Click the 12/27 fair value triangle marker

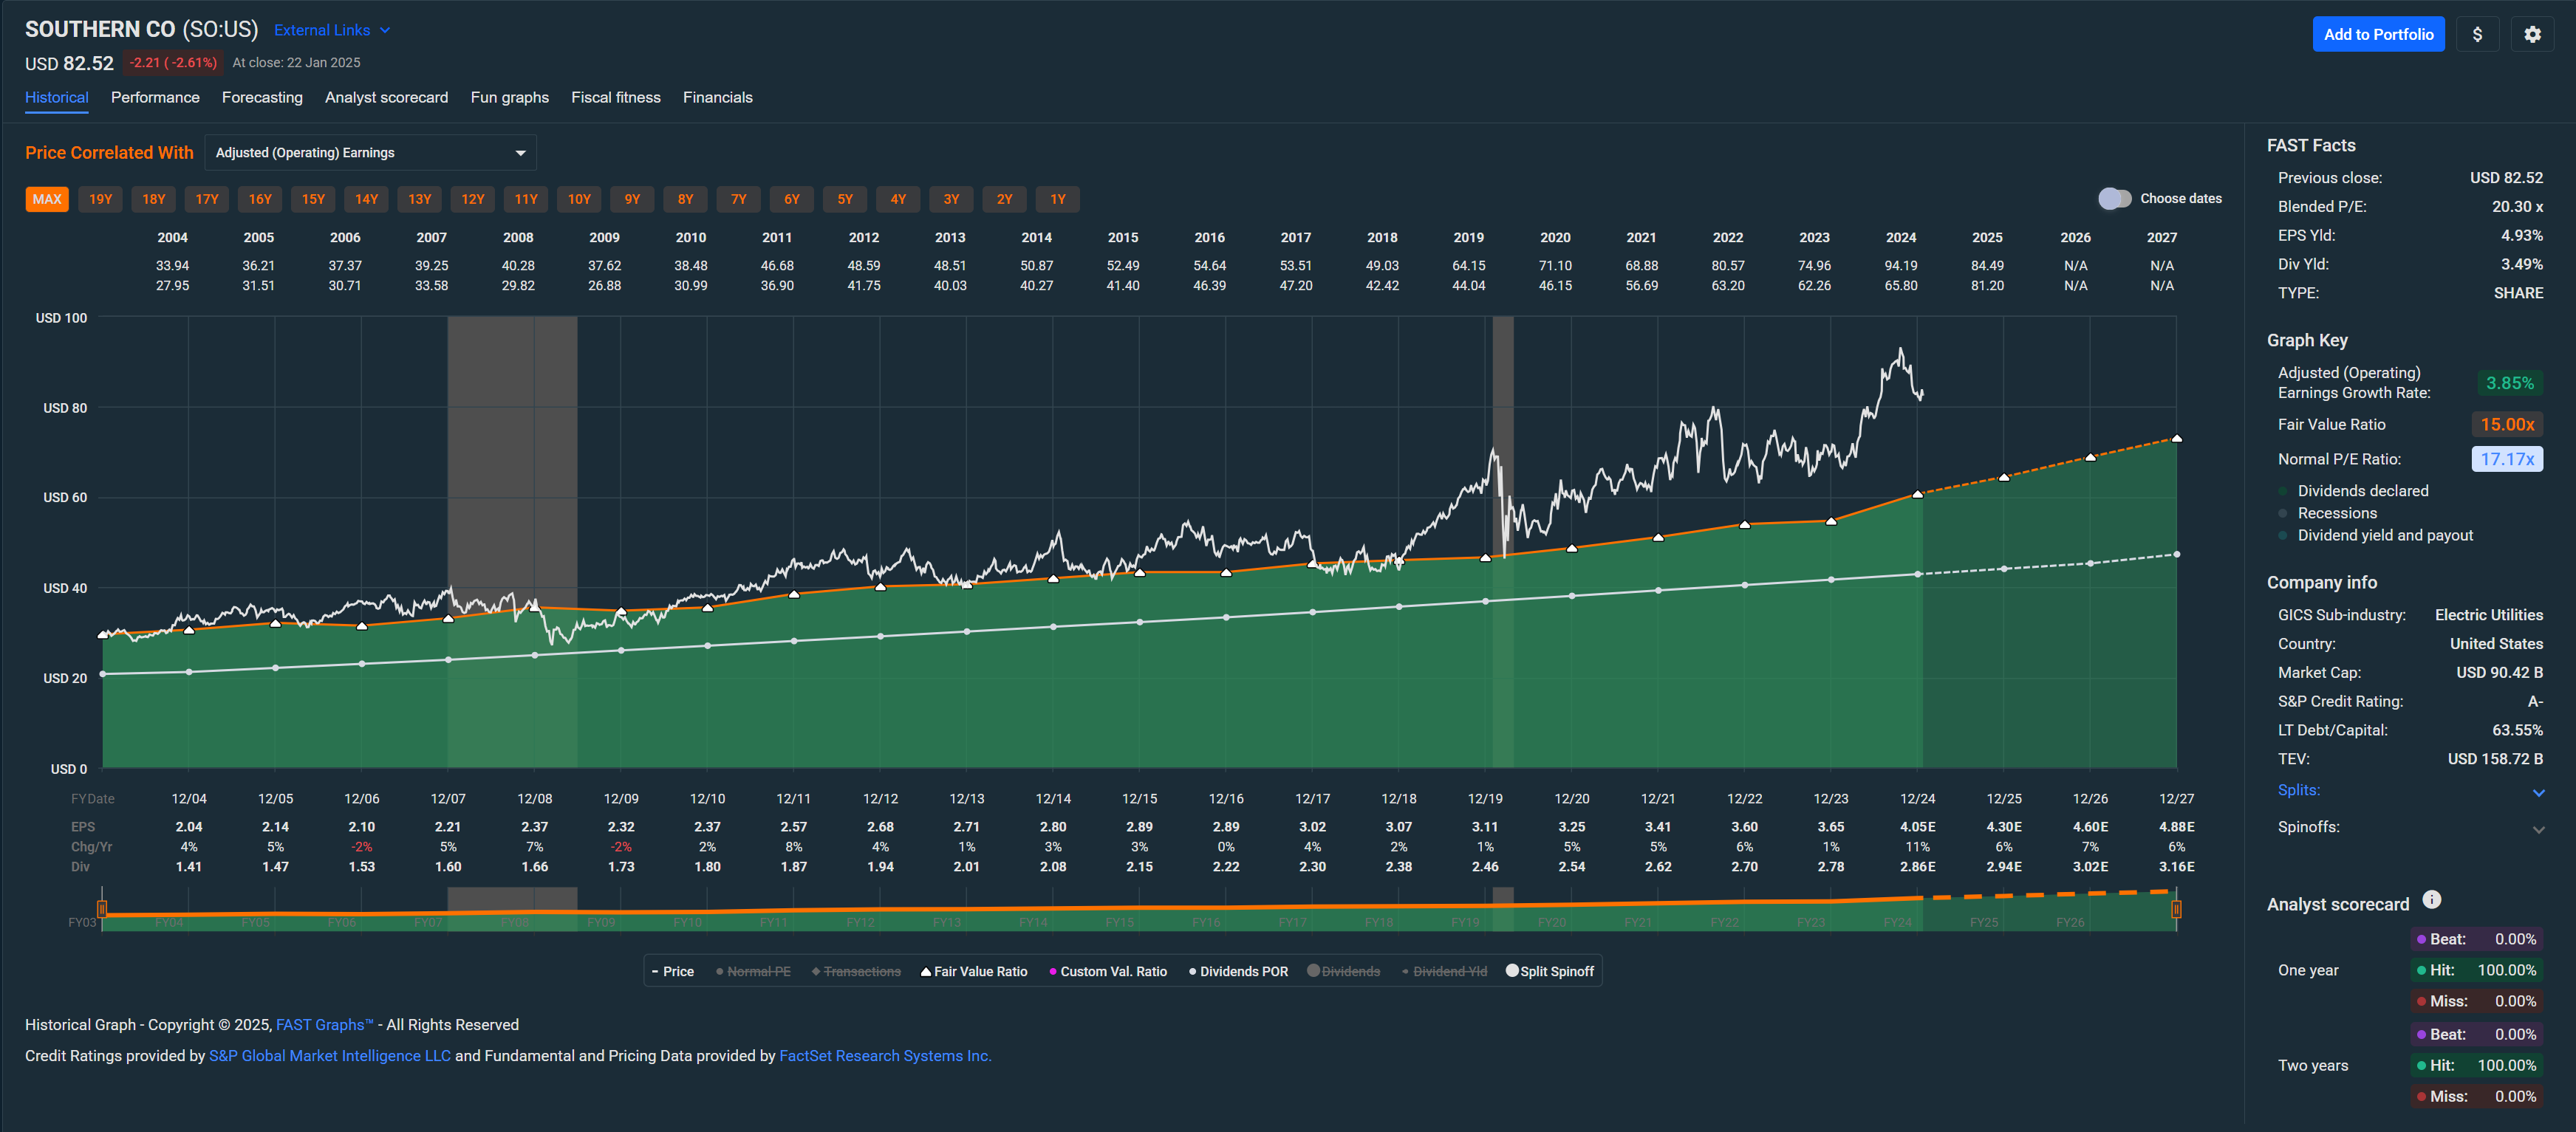2177,438
